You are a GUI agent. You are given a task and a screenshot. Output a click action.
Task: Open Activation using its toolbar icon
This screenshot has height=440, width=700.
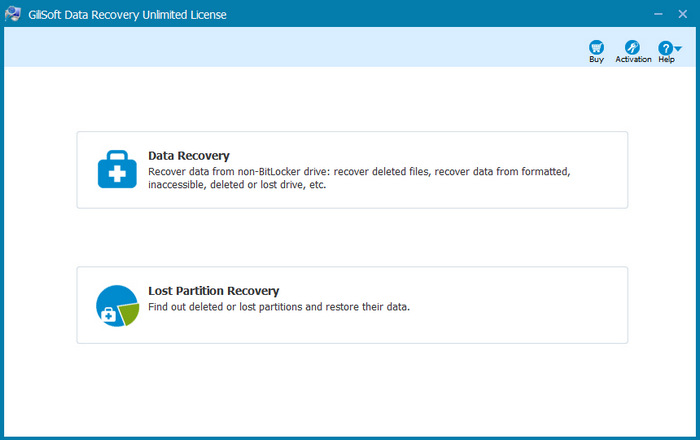(632, 47)
